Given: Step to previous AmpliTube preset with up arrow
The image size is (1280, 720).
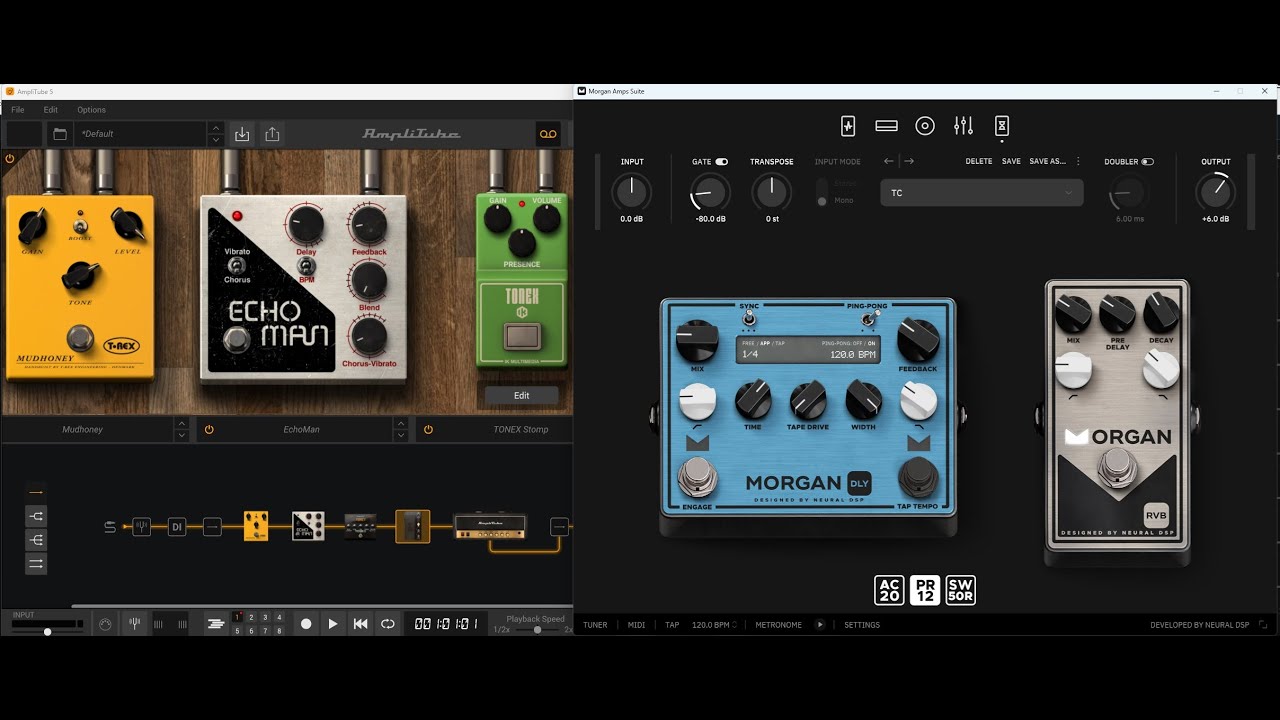Looking at the screenshot, I should tap(216, 128).
